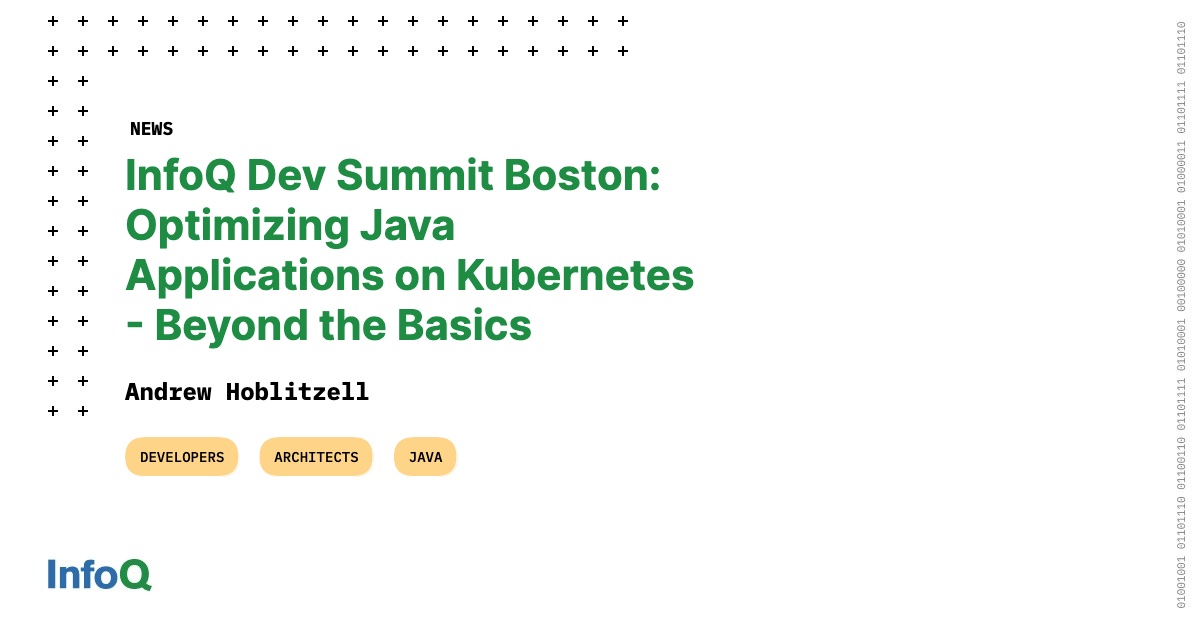The height and width of the screenshot is (630, 1200).
Task: Click the green Q in InfoQ logo
Action: [135, 574]
